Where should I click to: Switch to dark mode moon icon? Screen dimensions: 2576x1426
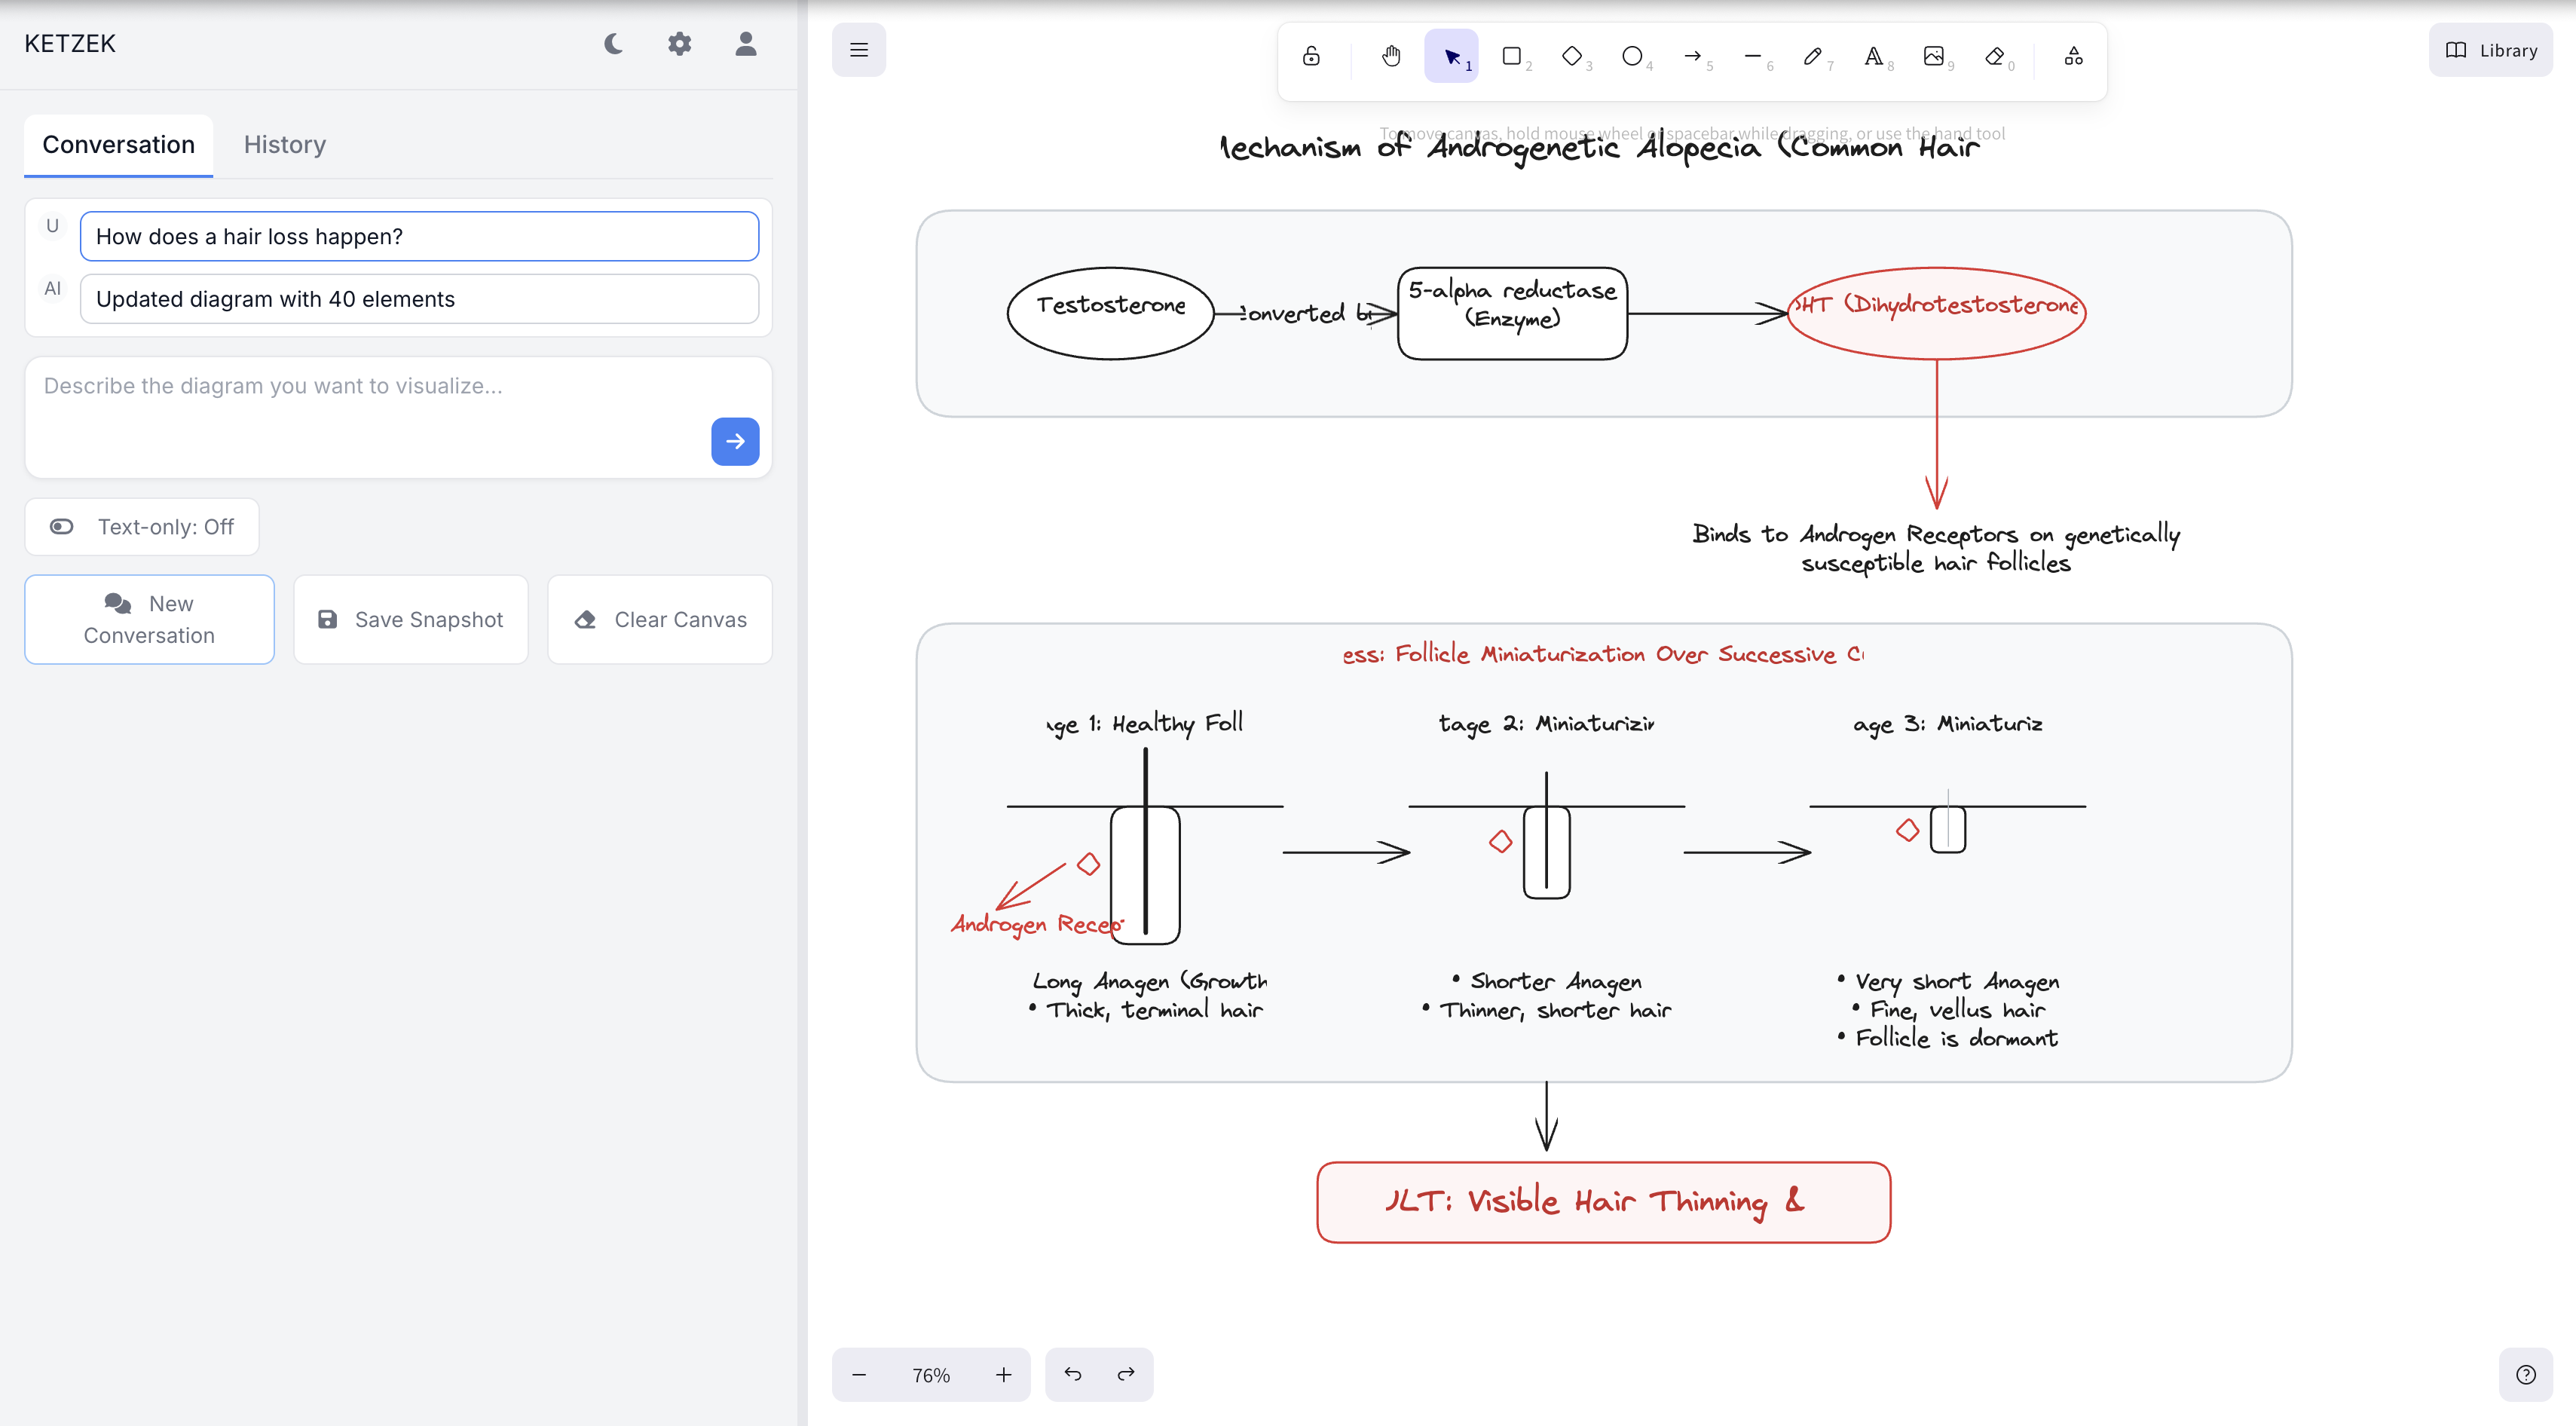click(x=613, y=44)
